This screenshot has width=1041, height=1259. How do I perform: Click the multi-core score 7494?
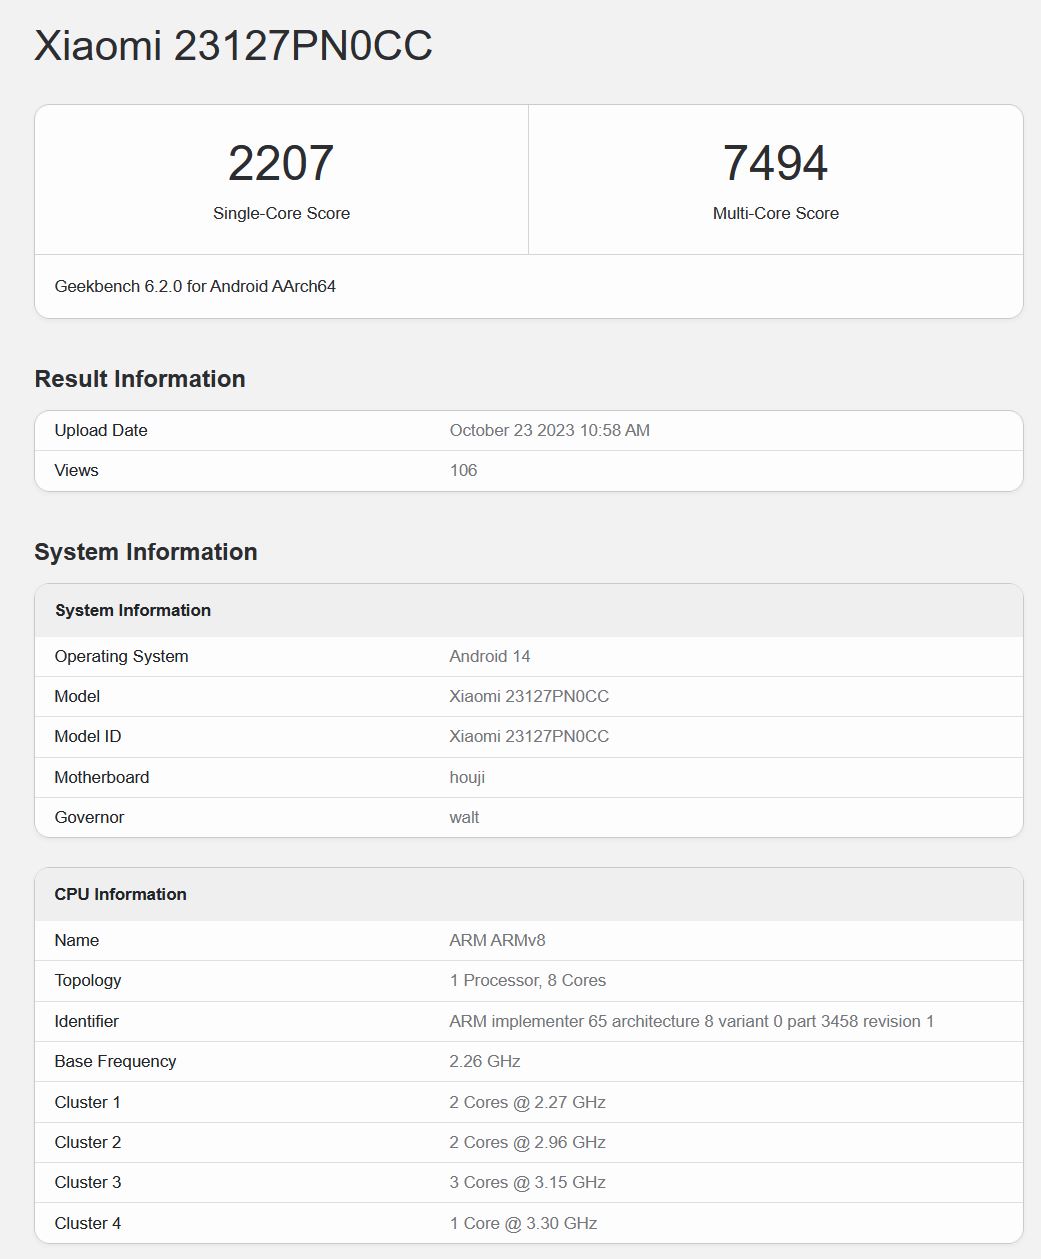(x=775, y=163)
